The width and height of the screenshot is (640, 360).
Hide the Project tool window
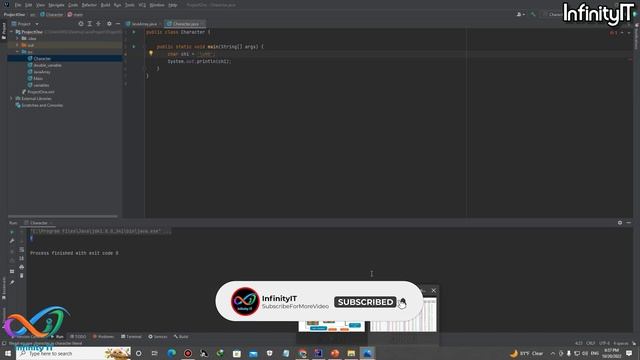pos(118,24)
